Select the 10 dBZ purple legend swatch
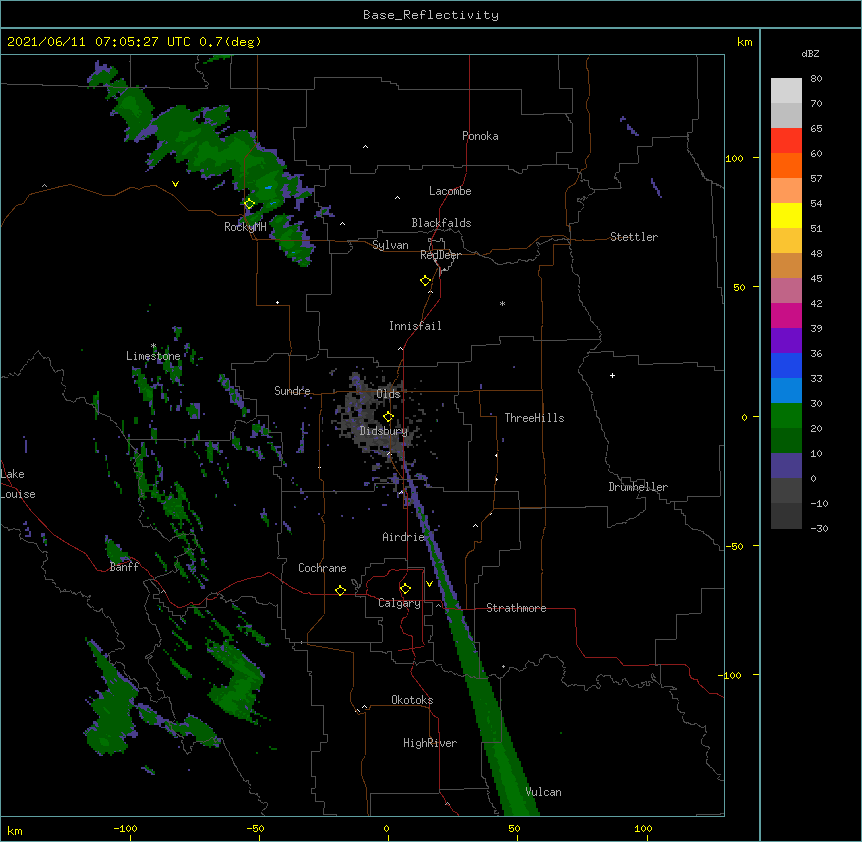Screen dimensions: 862x842 [786, 466]
